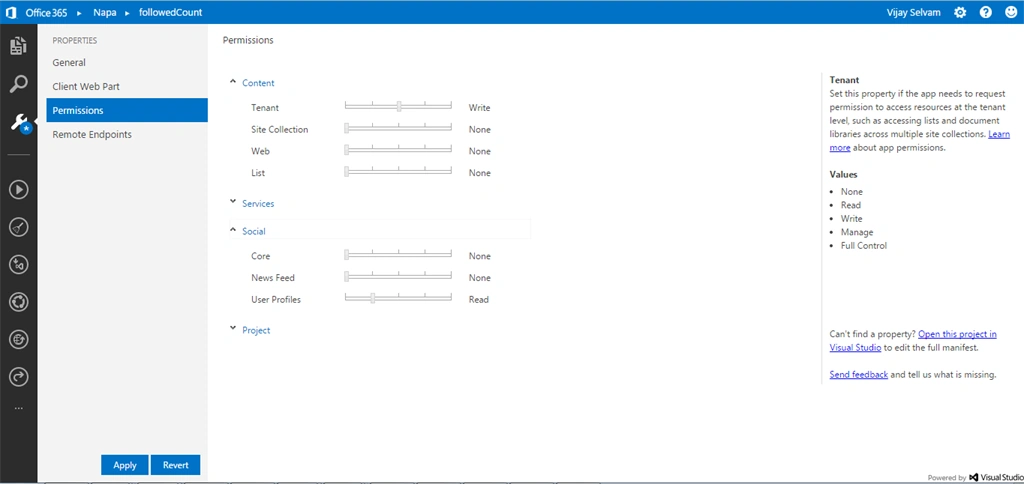The height and width of the screenshot is (484, 1024).
Task: Click the Run project play icon
Action: coord(19,189)
